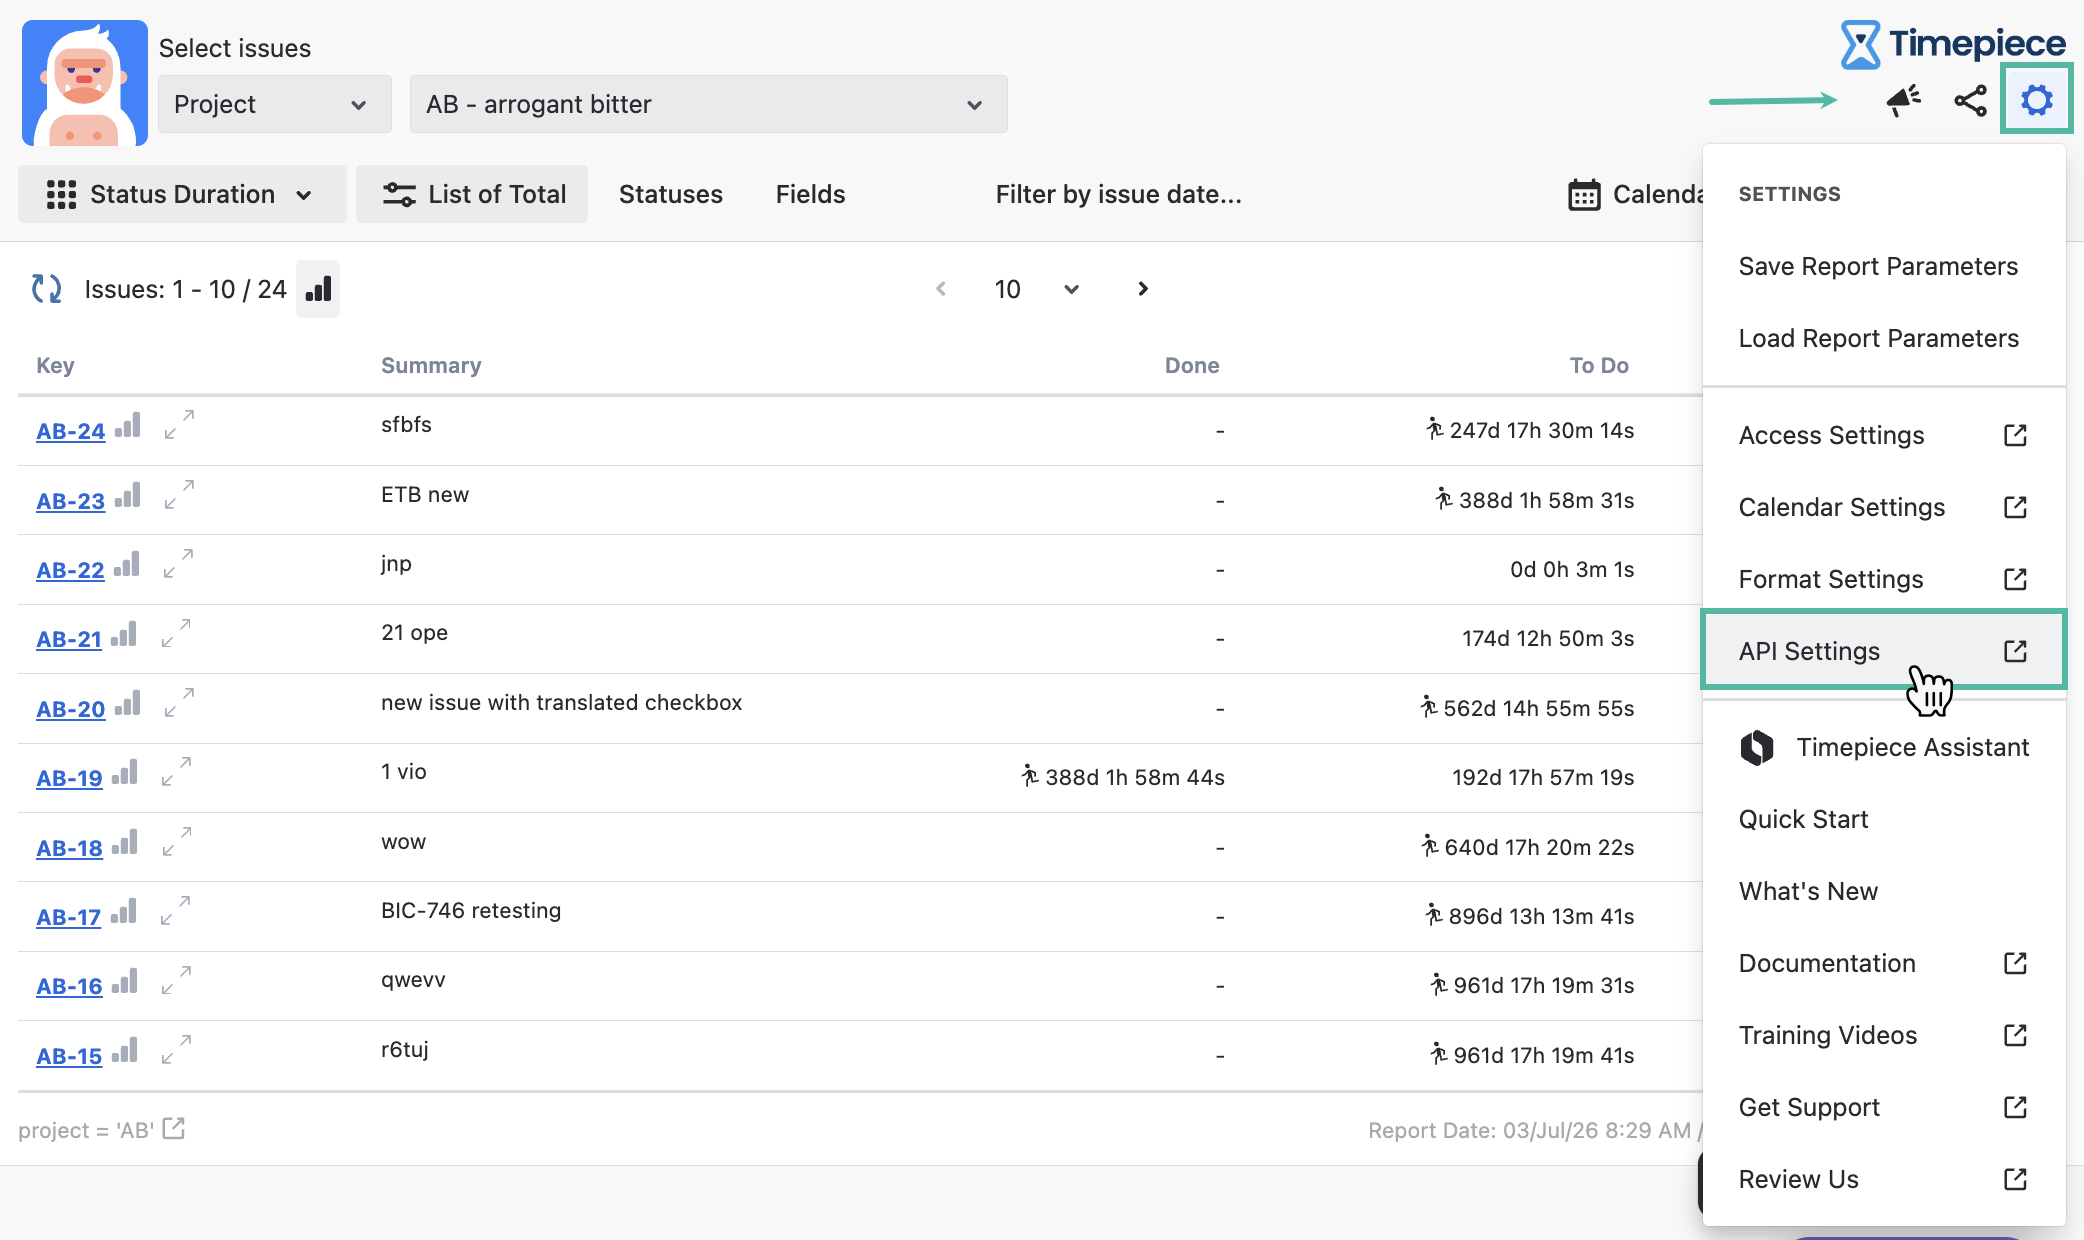2084x1240 pixels.
Task: Select Load Report Parameters
Action: (1883, 338)
